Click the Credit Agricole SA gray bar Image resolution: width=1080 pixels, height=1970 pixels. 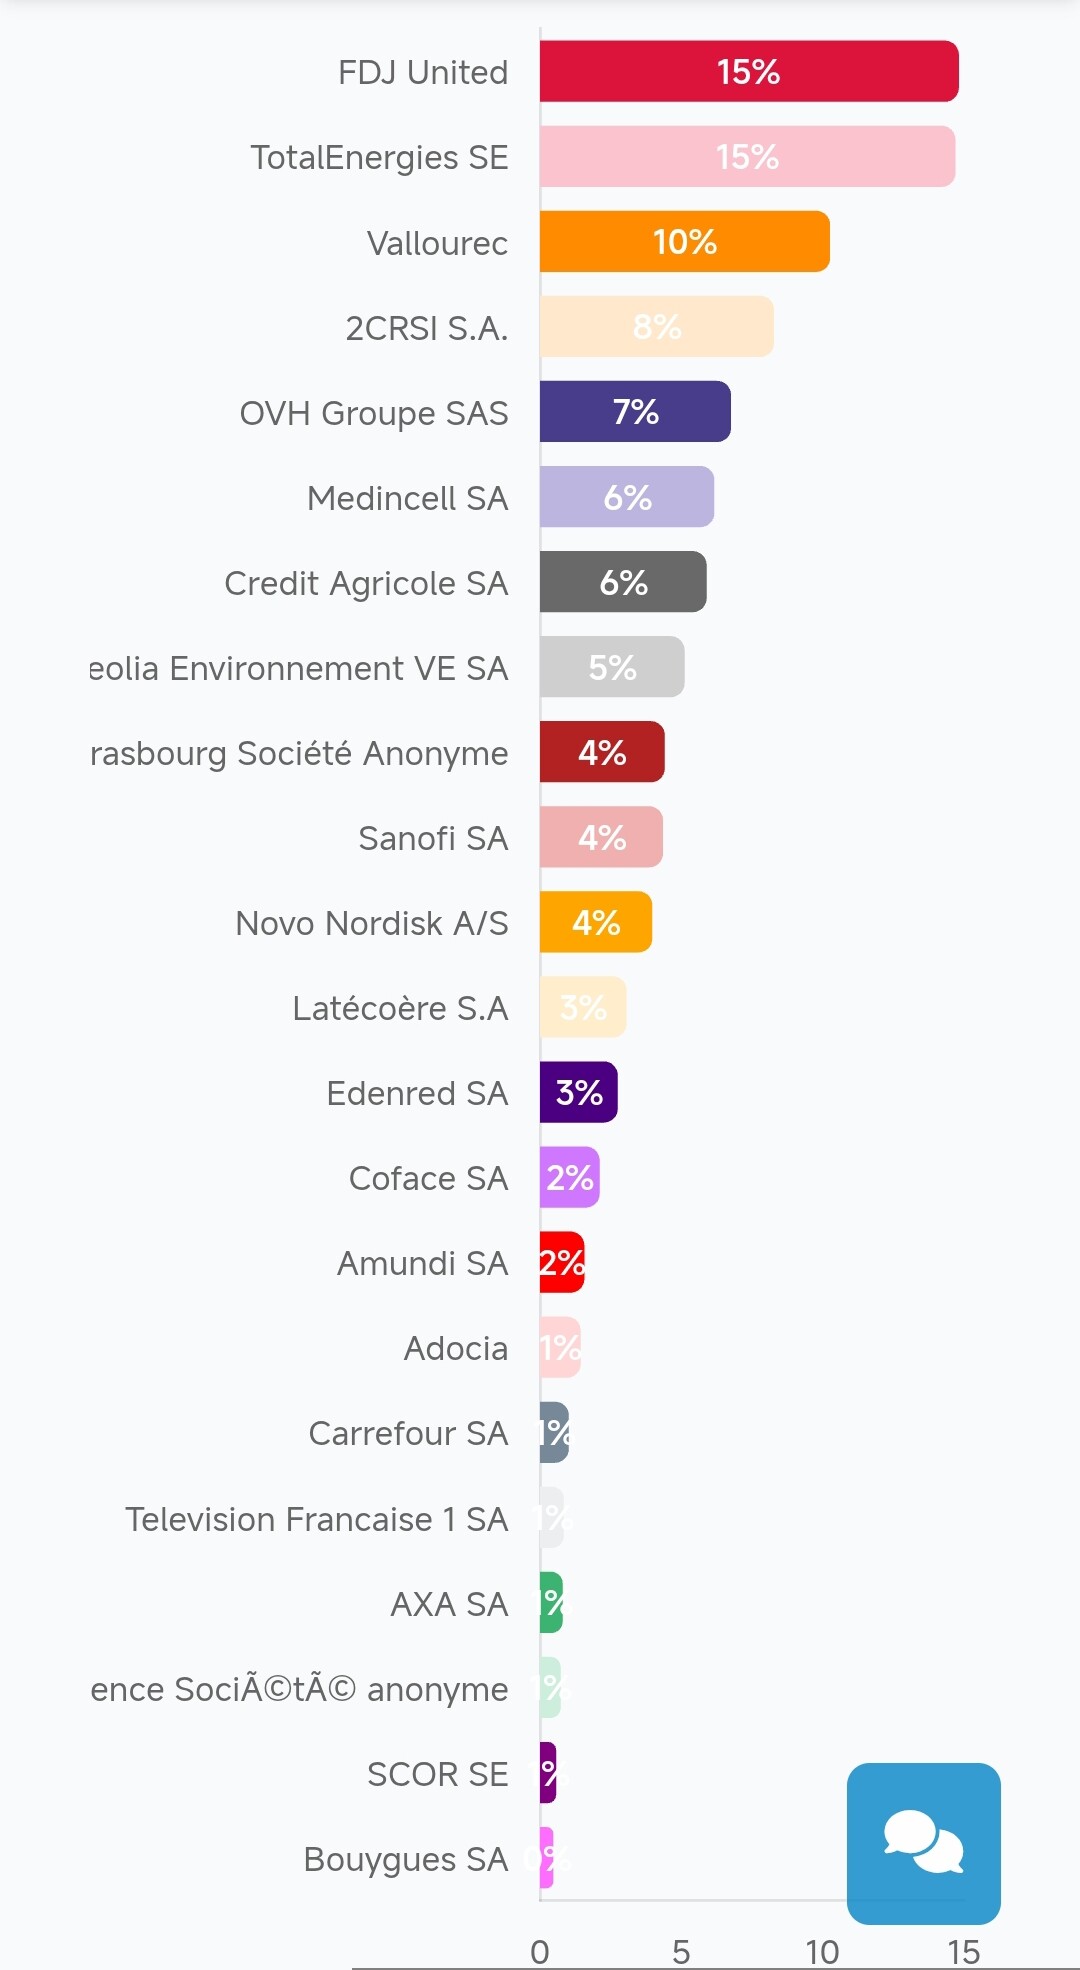click(623, 581)
